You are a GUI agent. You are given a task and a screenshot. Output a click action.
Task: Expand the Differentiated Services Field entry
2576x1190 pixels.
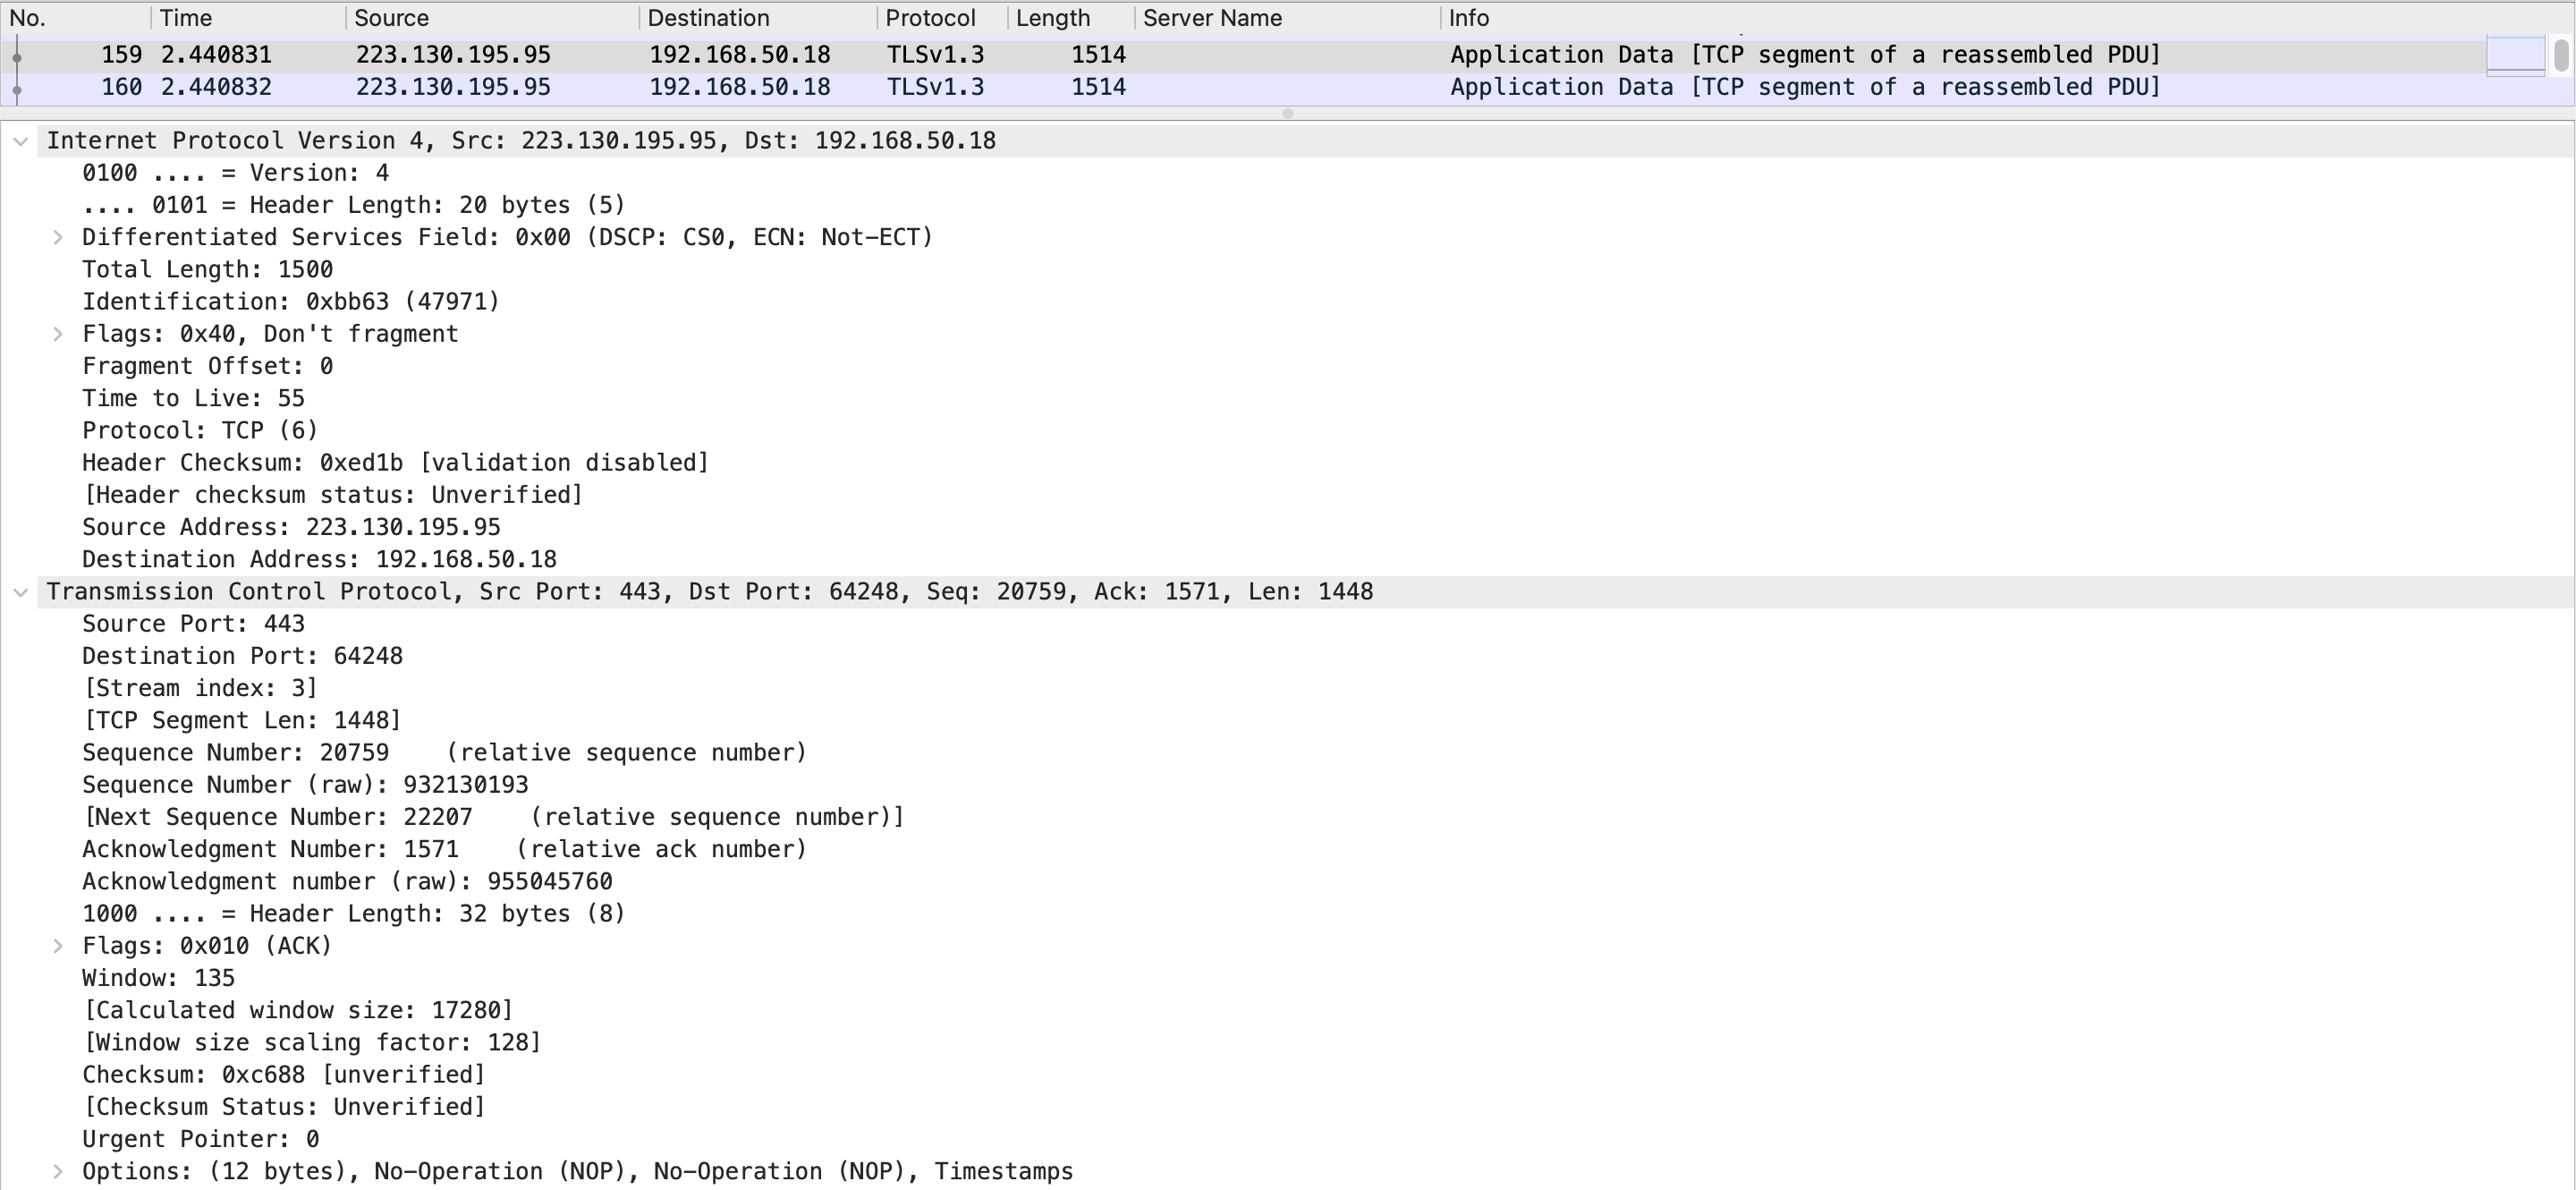coord(58,238)
